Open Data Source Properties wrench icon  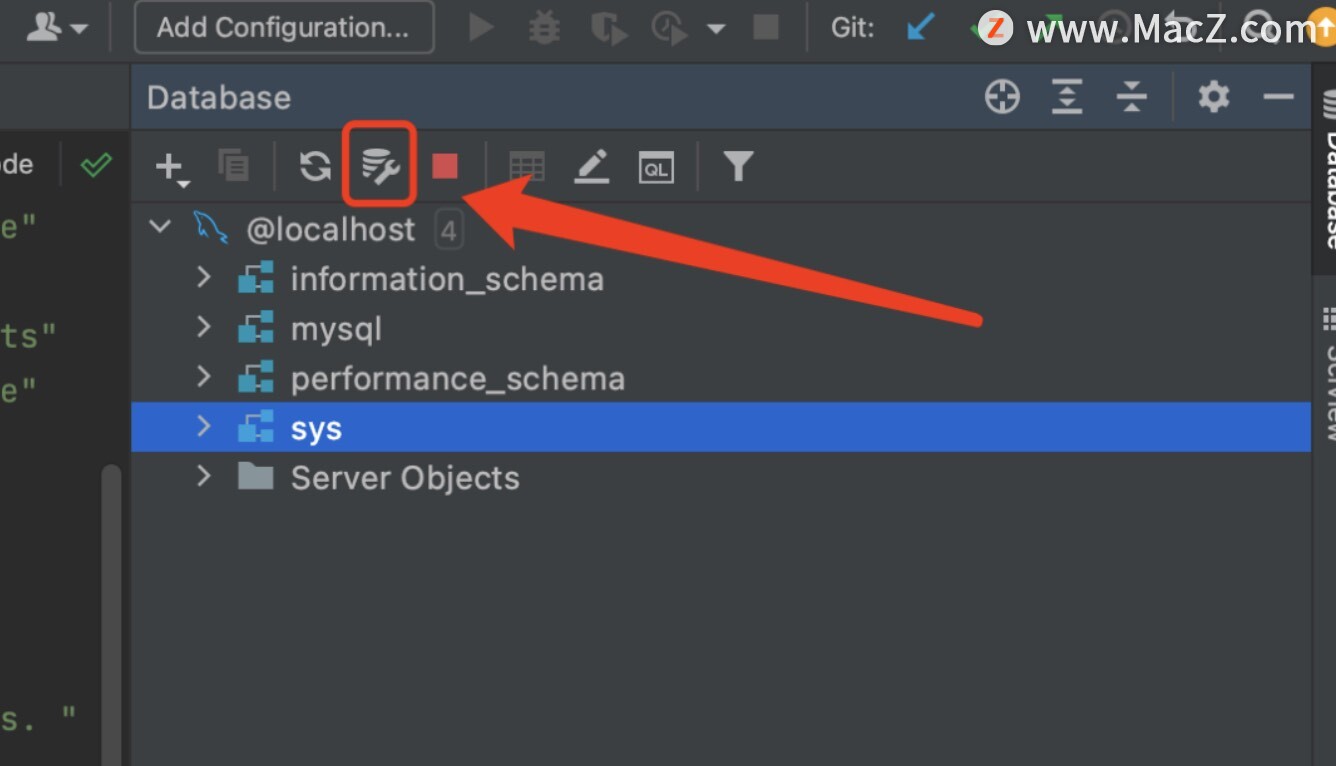(380, 166)
